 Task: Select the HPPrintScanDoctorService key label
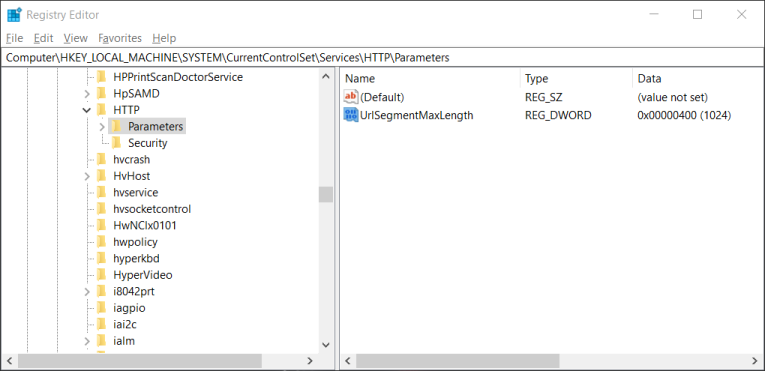click(178, 77)
